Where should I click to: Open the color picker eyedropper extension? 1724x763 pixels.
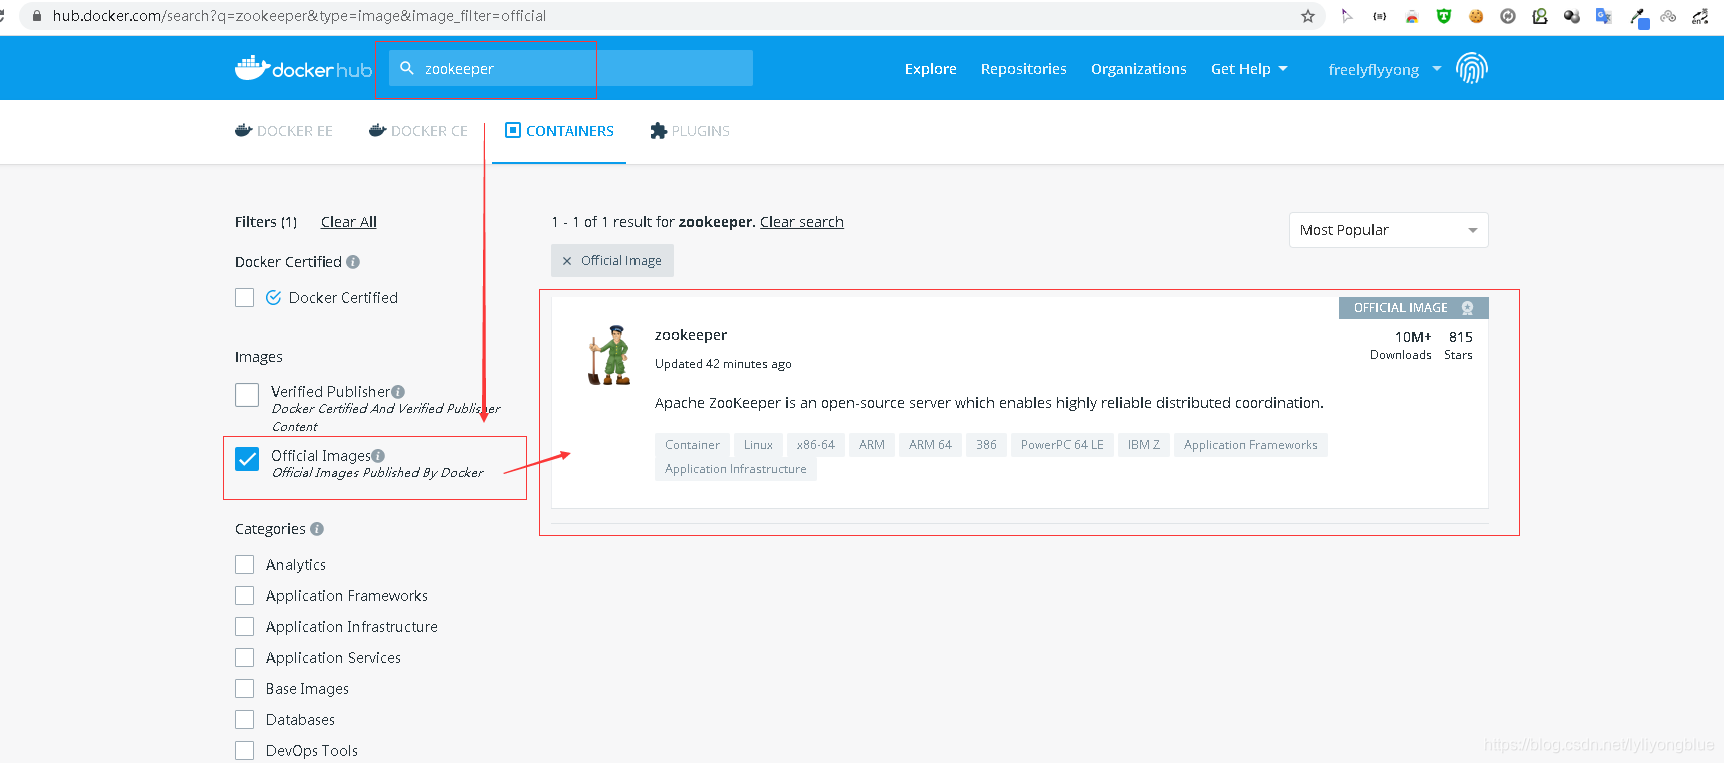coord(1638,17)
